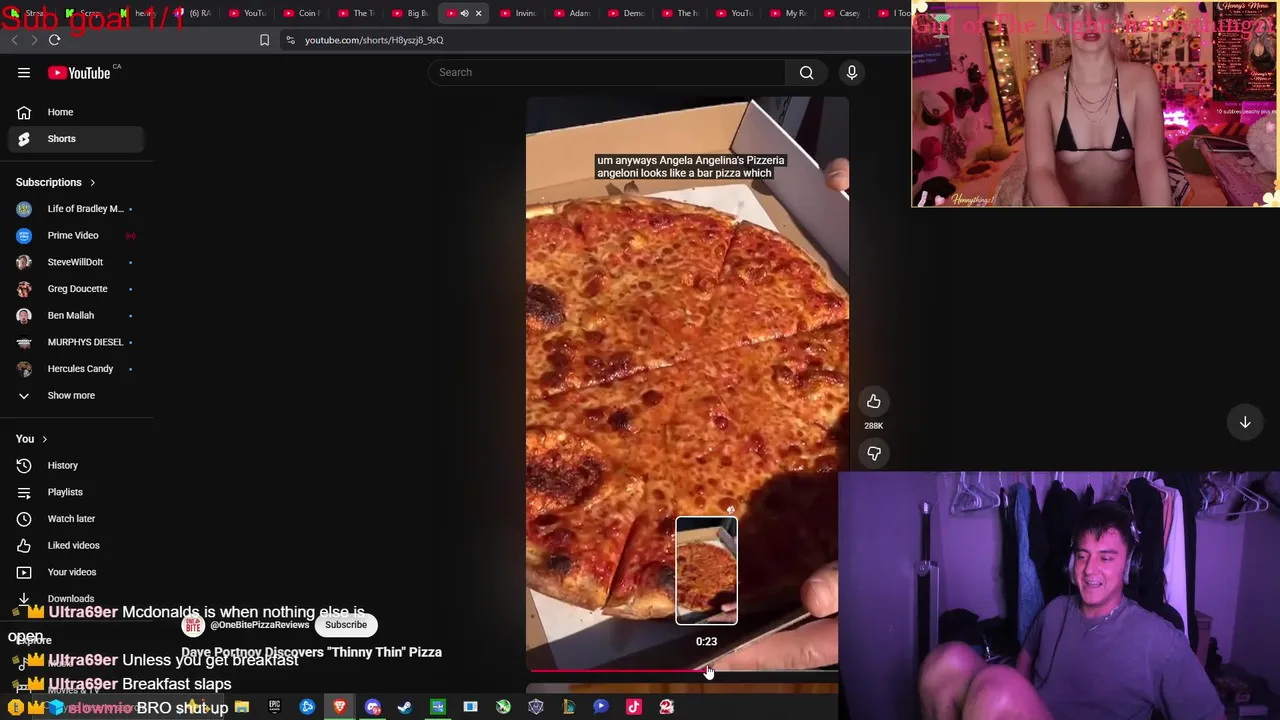Go to next Short with down arrow
Image resolution: width=1280 pixels, height=720 pixels.
1245,422
